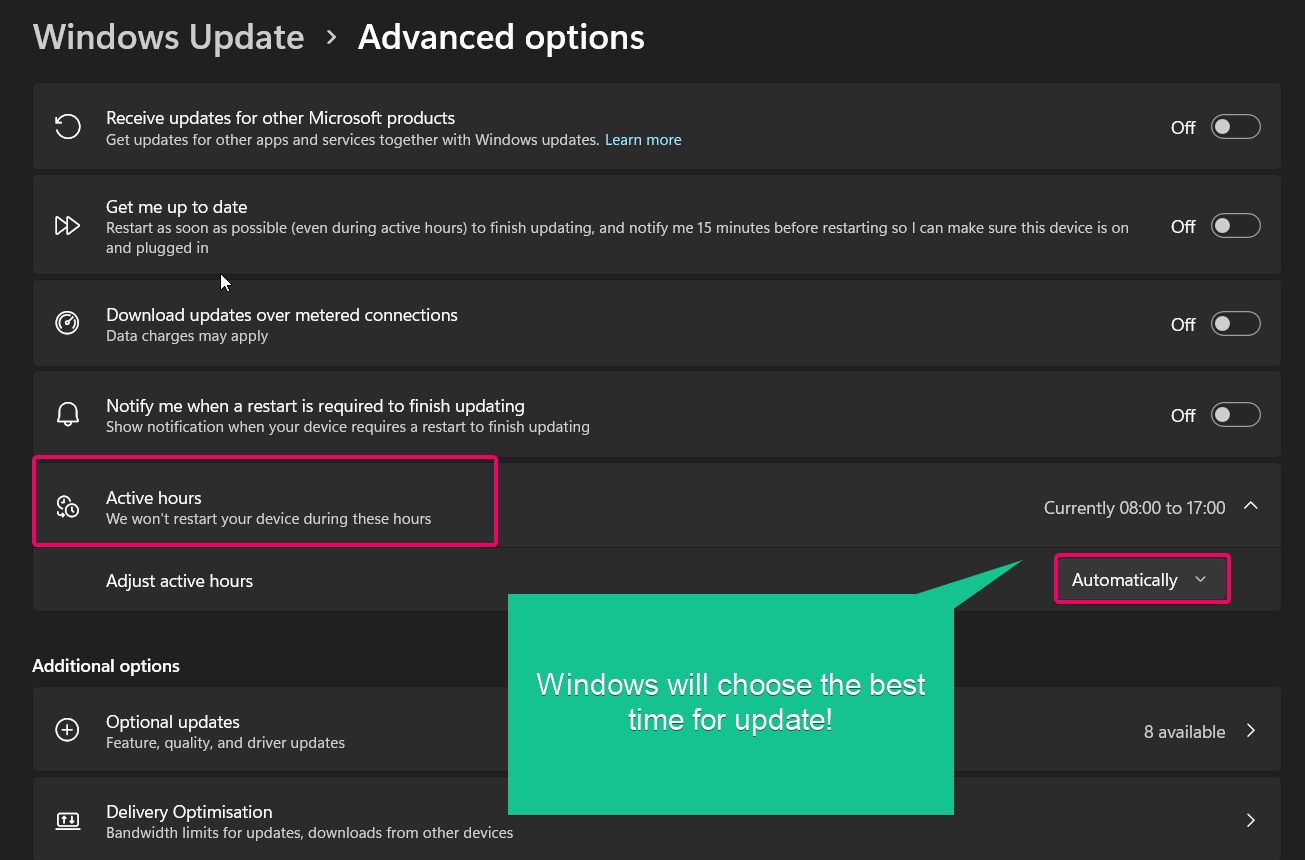The height and width of the screenshot is (860, 1305).
Task: Toggle Receive updates for other Microsoft products
Action: pos(1235,127)
